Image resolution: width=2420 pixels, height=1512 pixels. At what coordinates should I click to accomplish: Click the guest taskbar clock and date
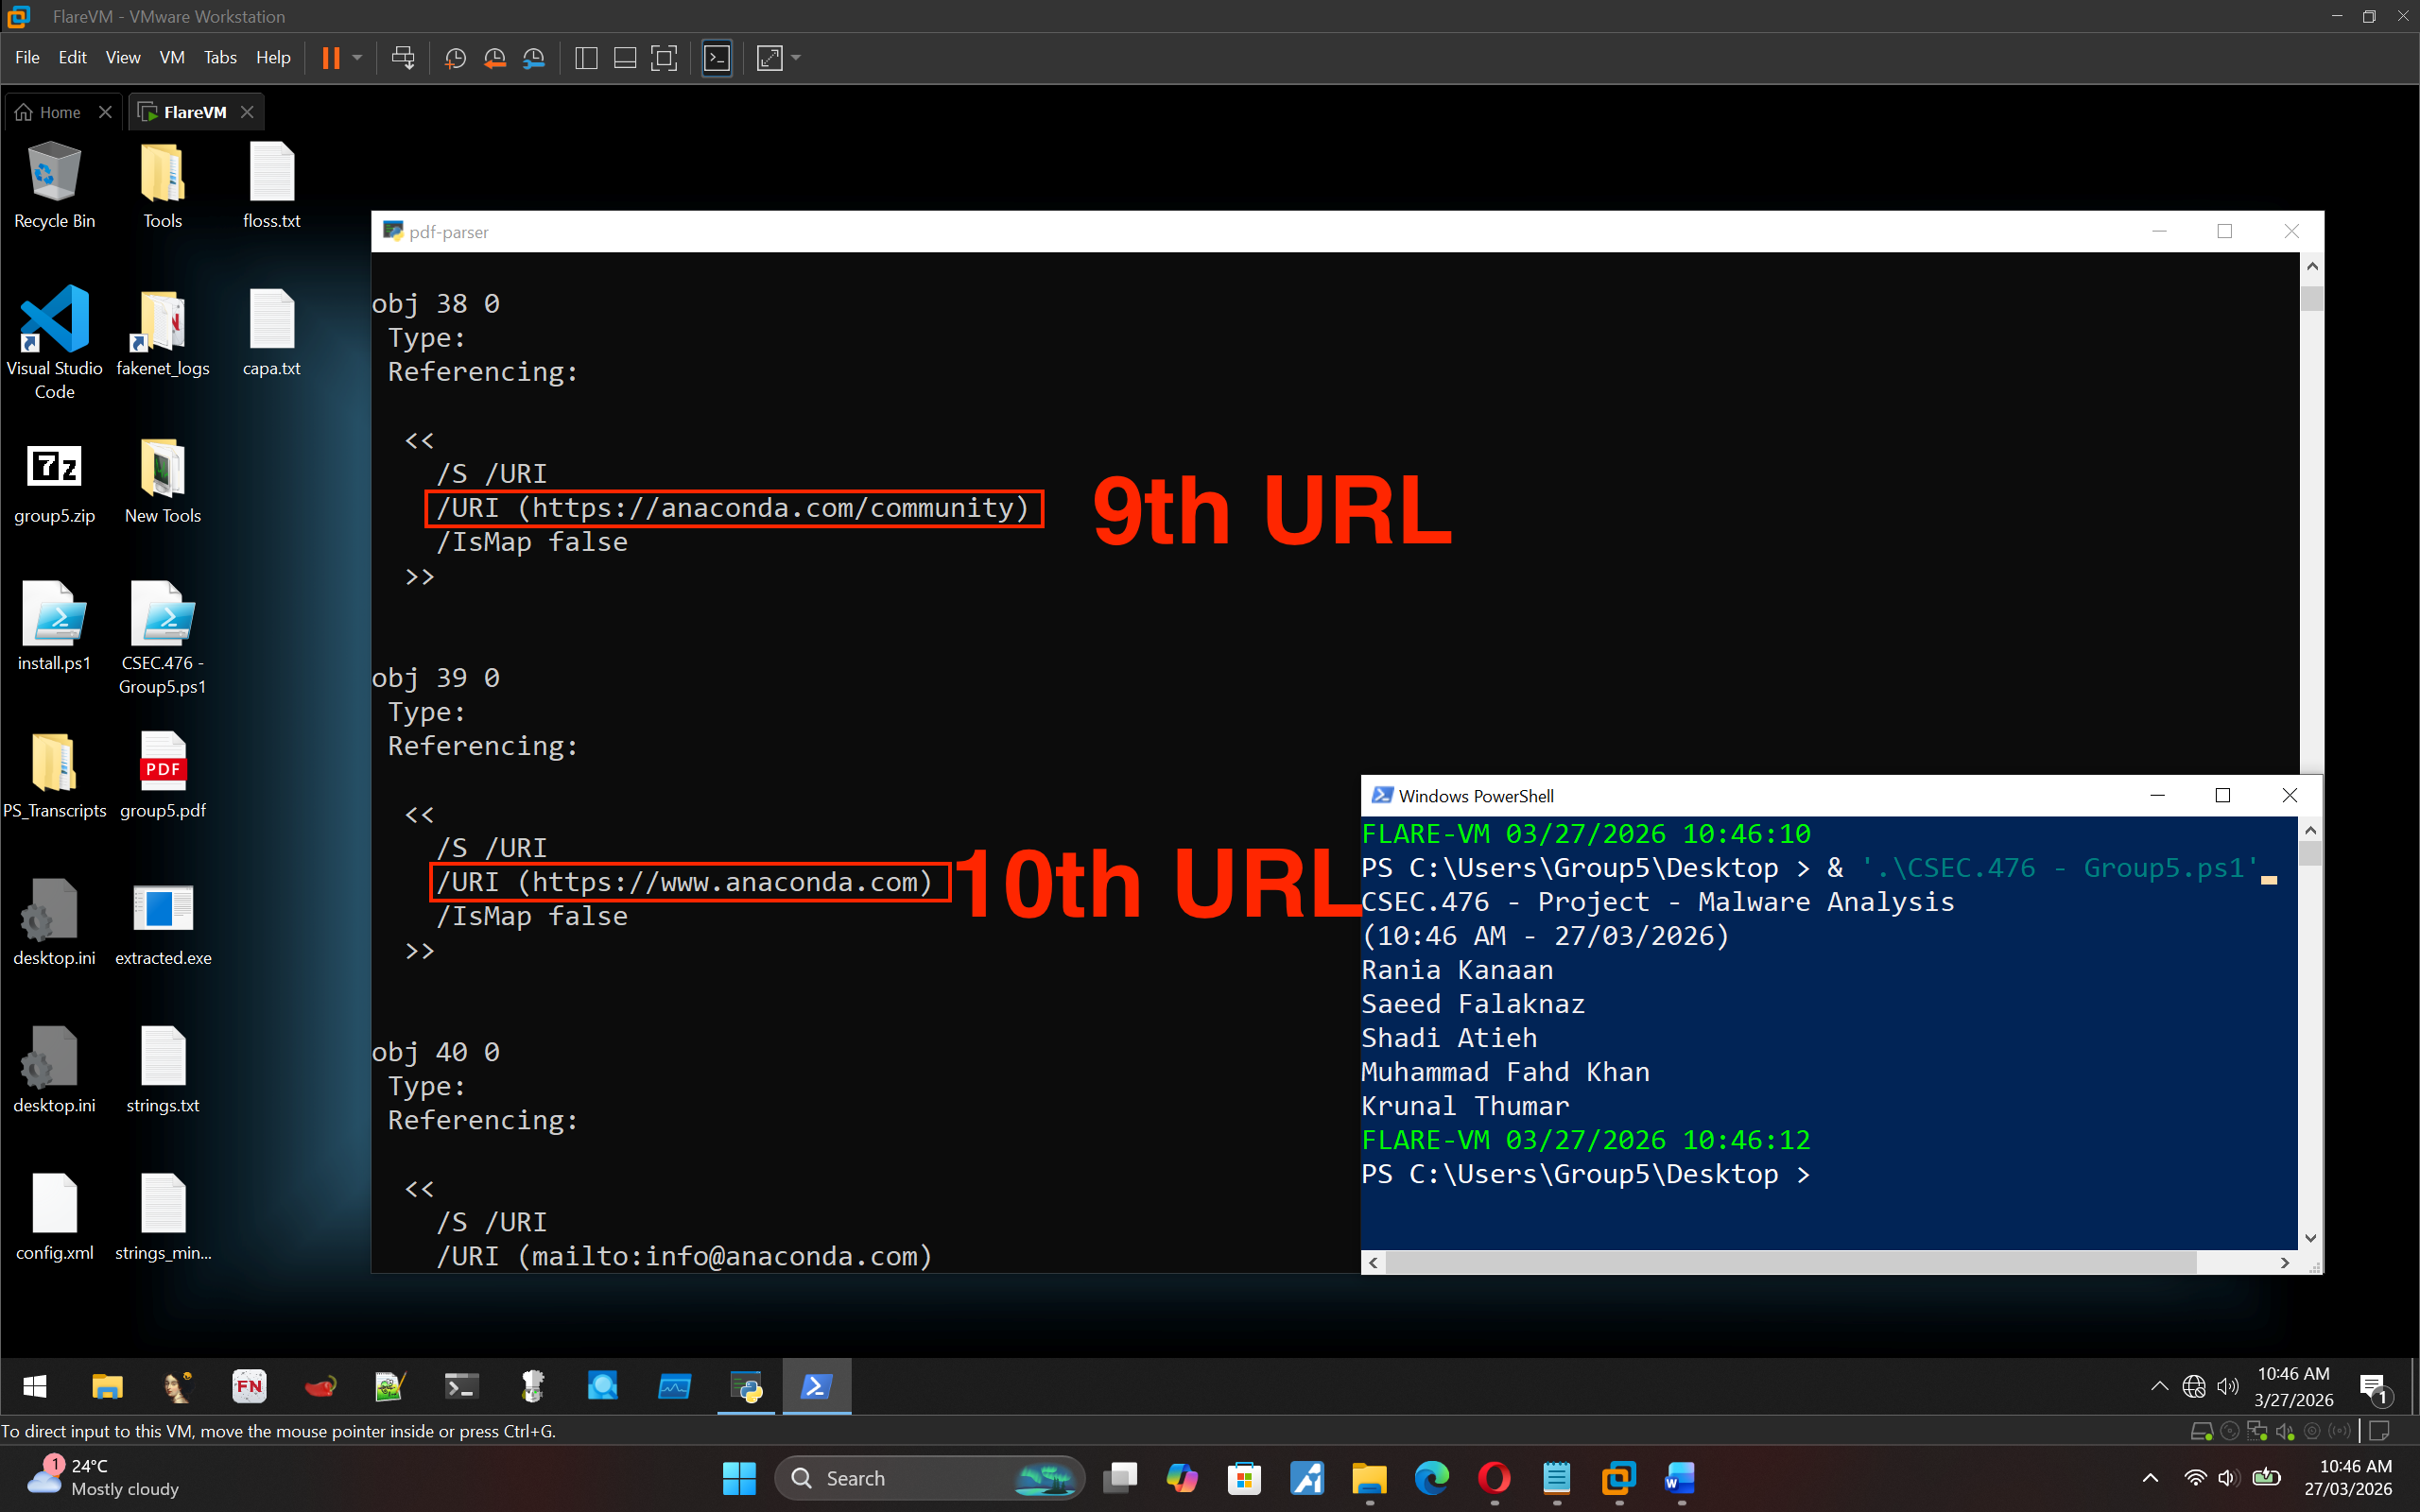click(x=2294, y=1386)
